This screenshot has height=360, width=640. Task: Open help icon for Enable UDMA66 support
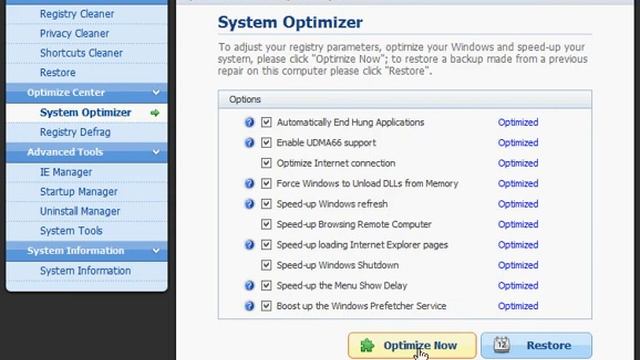pos(249,143)
